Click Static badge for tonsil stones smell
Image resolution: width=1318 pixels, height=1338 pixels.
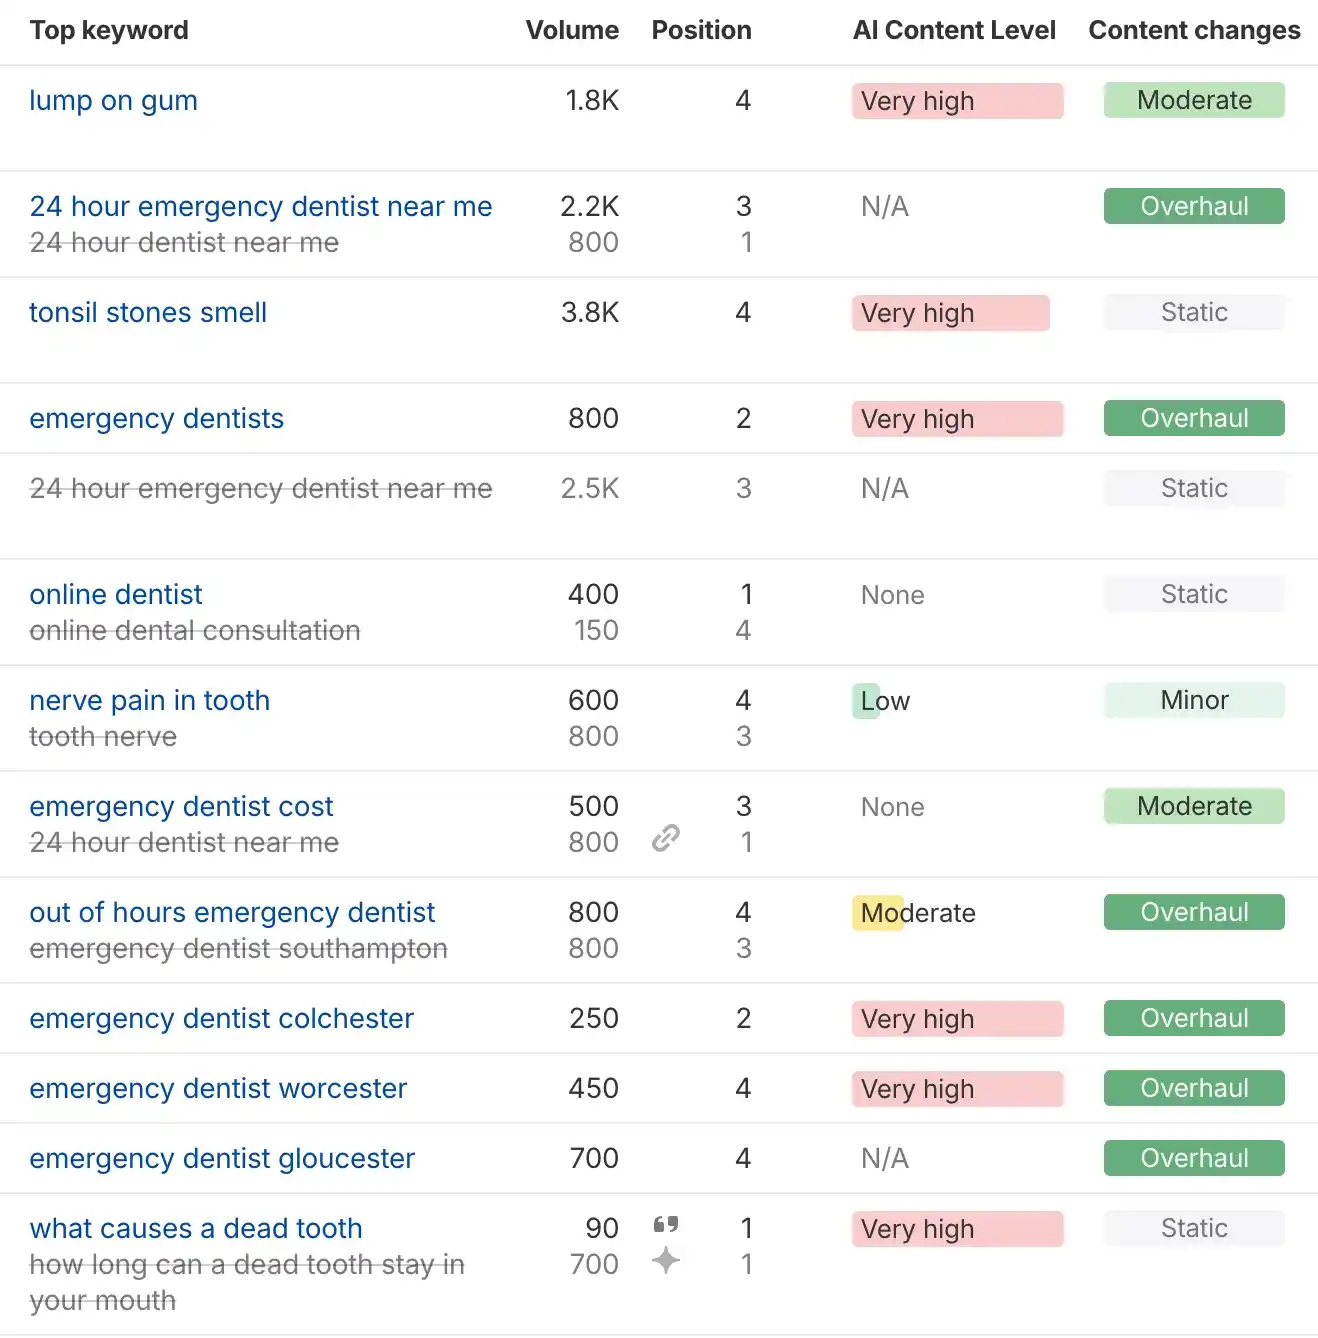(x=1194, y=313)
